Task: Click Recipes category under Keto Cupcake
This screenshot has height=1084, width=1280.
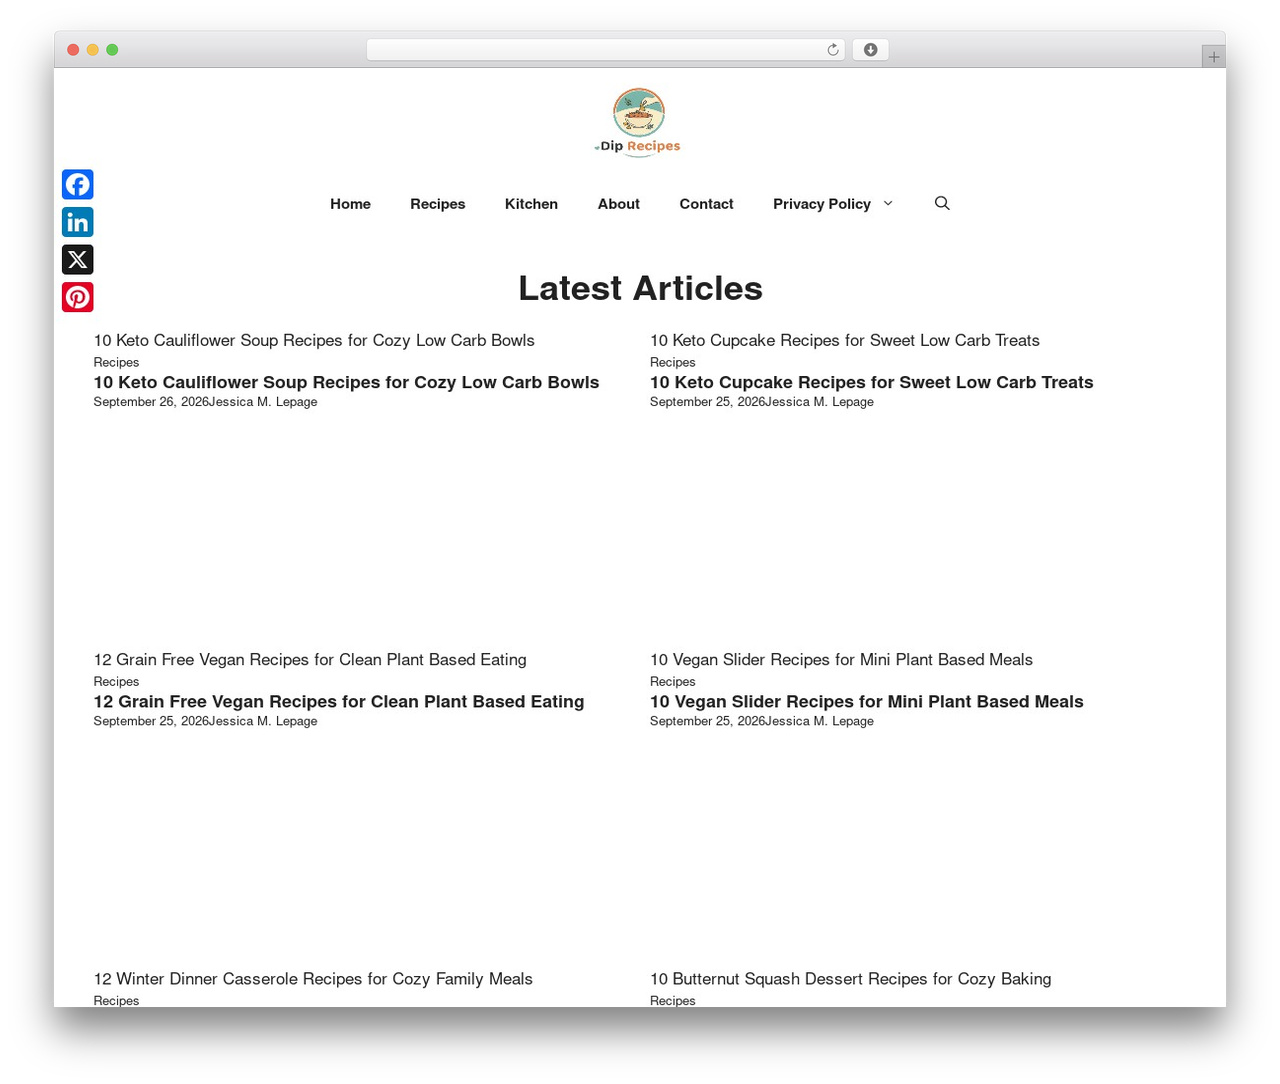Action: click(x=672, y=362)
